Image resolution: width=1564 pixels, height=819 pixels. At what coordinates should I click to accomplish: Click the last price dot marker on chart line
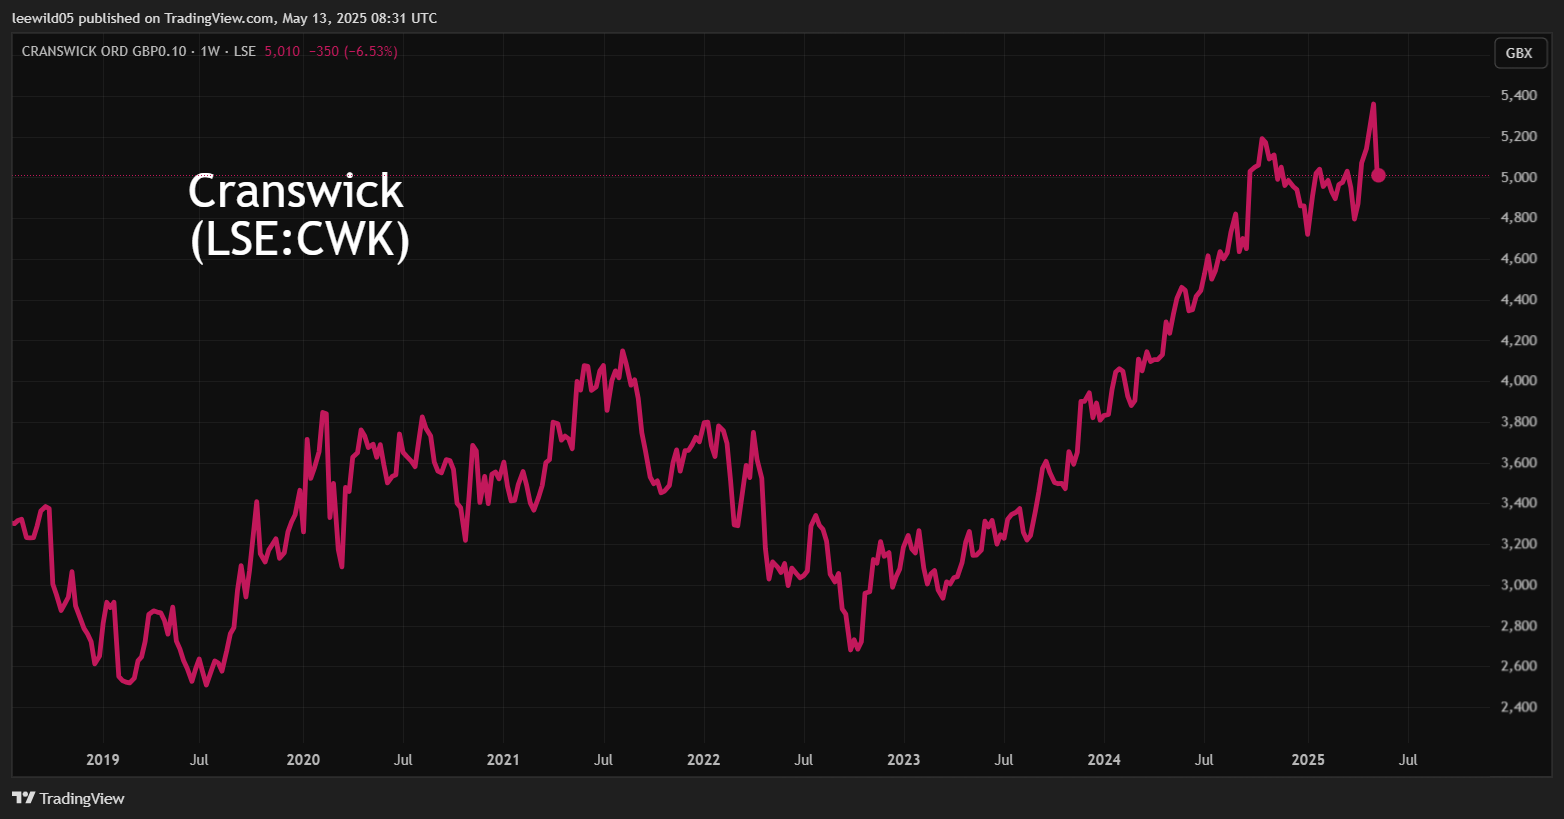[x=1378, y=175]
